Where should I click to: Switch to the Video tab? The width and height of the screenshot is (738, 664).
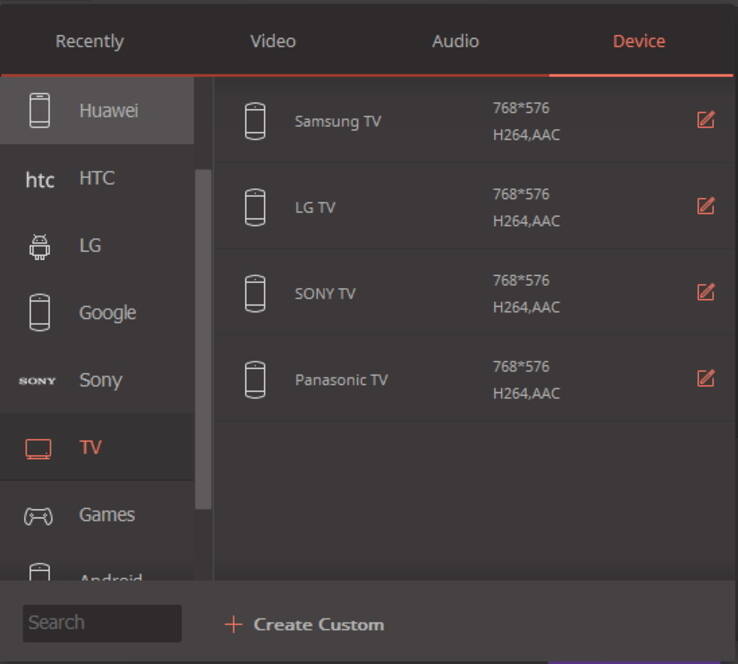[273, 41]
